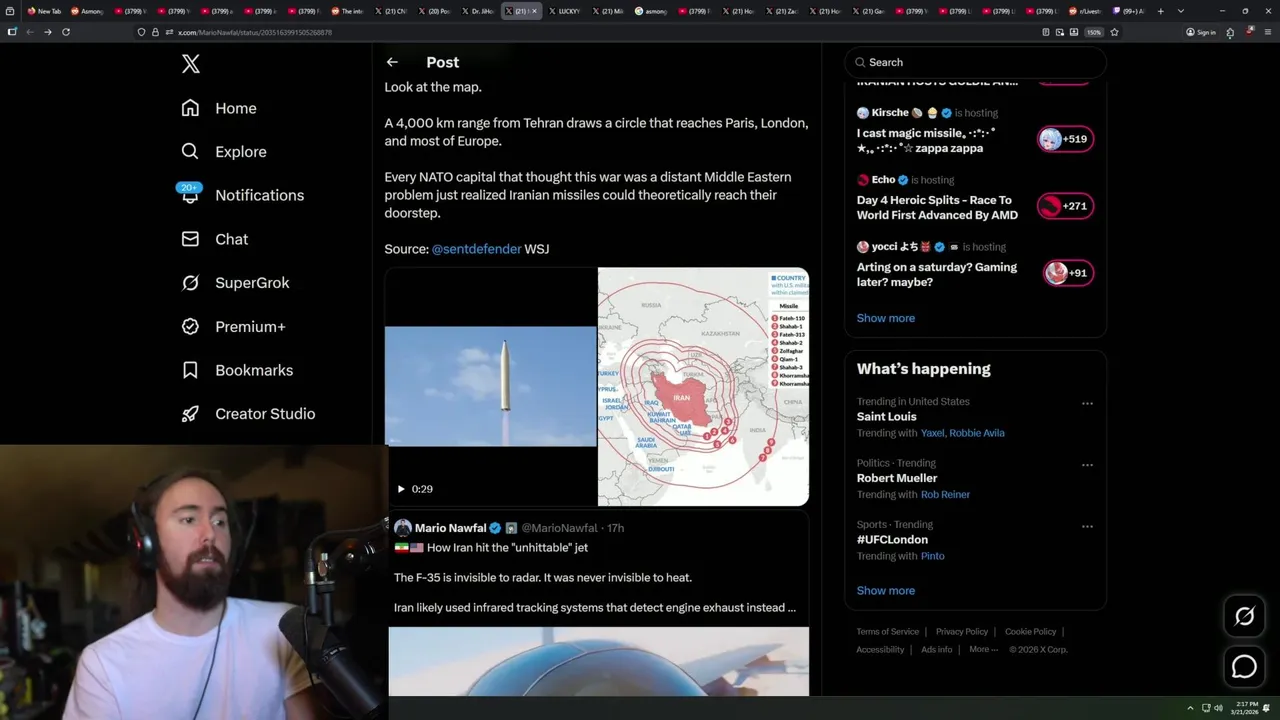Join Echo's space with +271 listeners
Screen dimensions: 1280x720
pos(1066,206)
